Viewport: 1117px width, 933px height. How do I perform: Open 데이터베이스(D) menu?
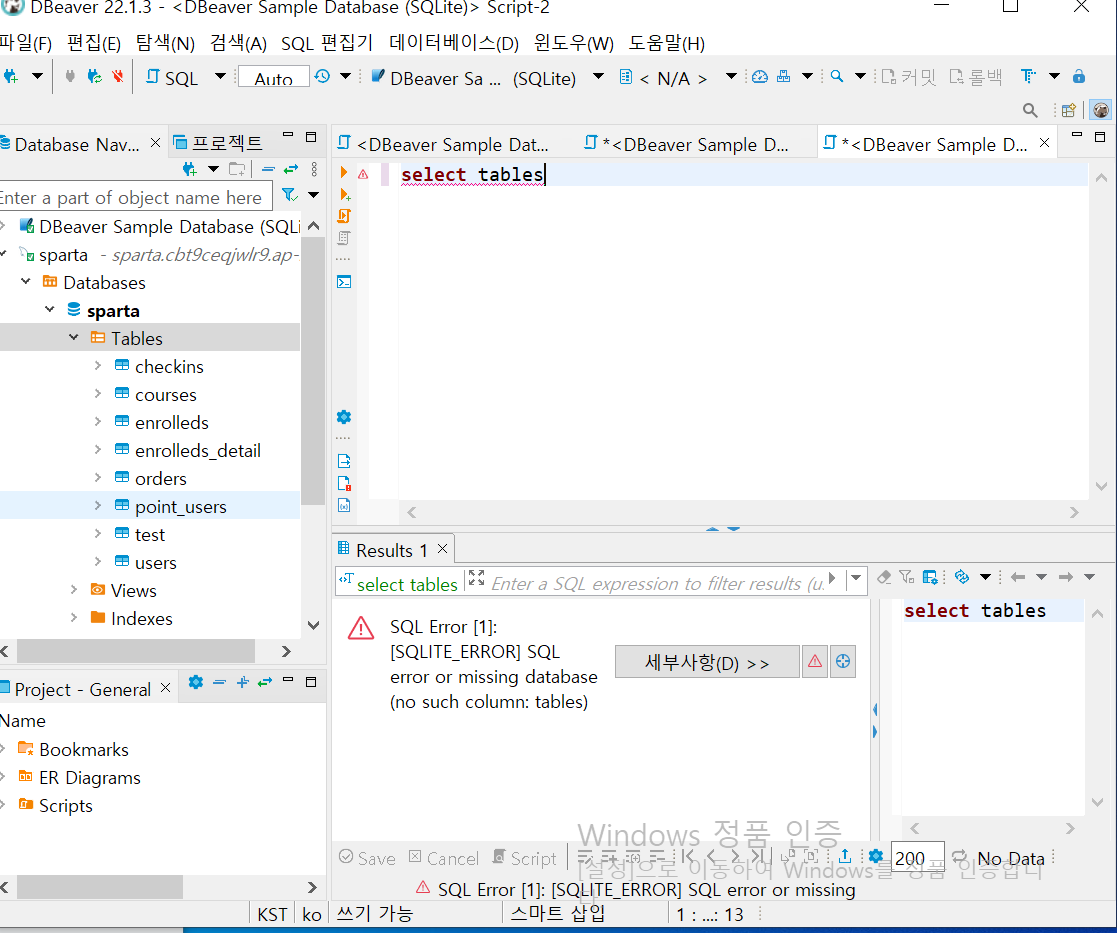(454, 43)
